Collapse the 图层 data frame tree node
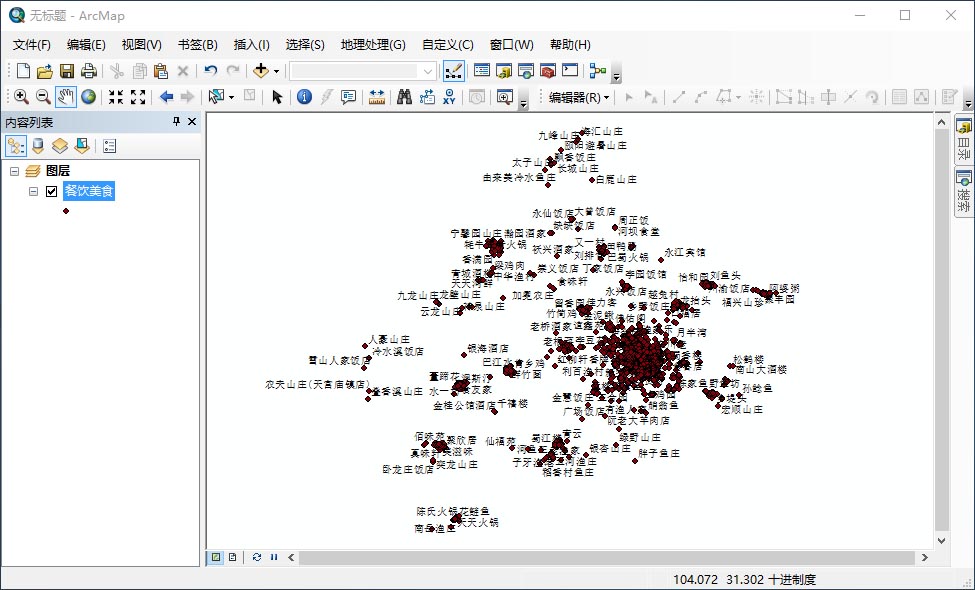This screenshot has width=975, height=590. coord(15,171)
